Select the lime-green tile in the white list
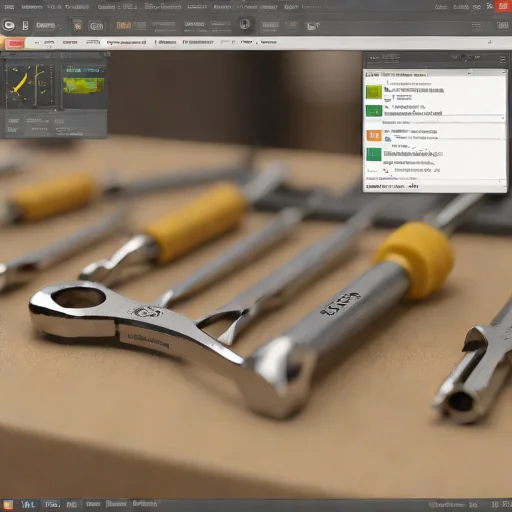 [374, 92]
